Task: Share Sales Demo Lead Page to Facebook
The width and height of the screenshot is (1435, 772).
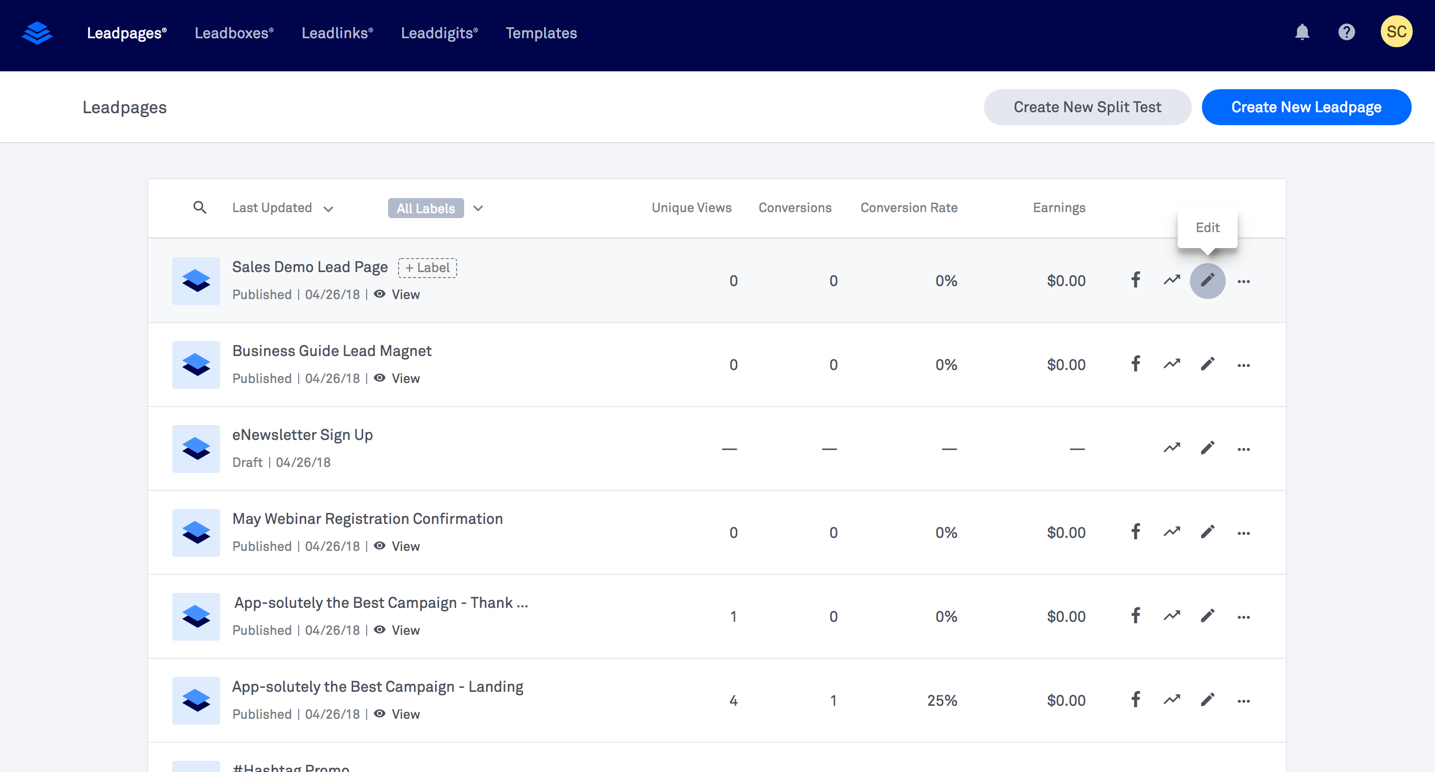Action: (1136, 281)
